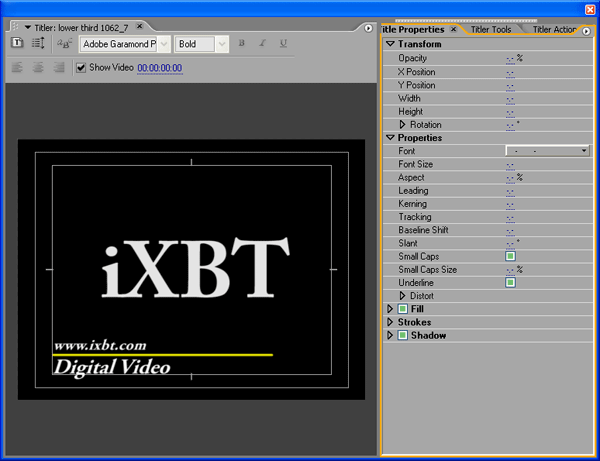Open Titler panel flyout menu
The height and width of the screenshot is (461, 600).
point(368,28)
